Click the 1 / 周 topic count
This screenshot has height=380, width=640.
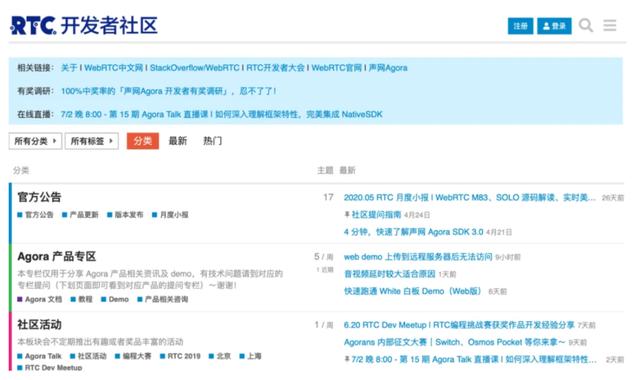coord(324,325)
